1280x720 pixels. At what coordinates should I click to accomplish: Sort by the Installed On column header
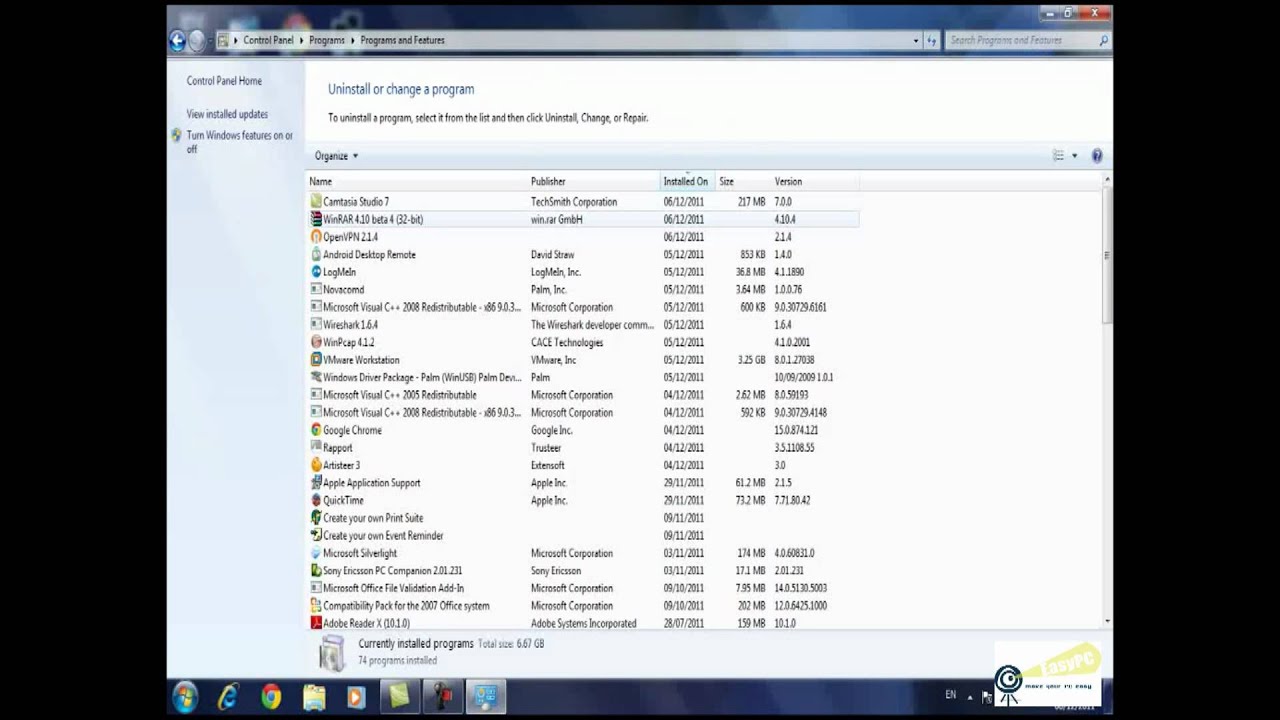pos(687,182)
